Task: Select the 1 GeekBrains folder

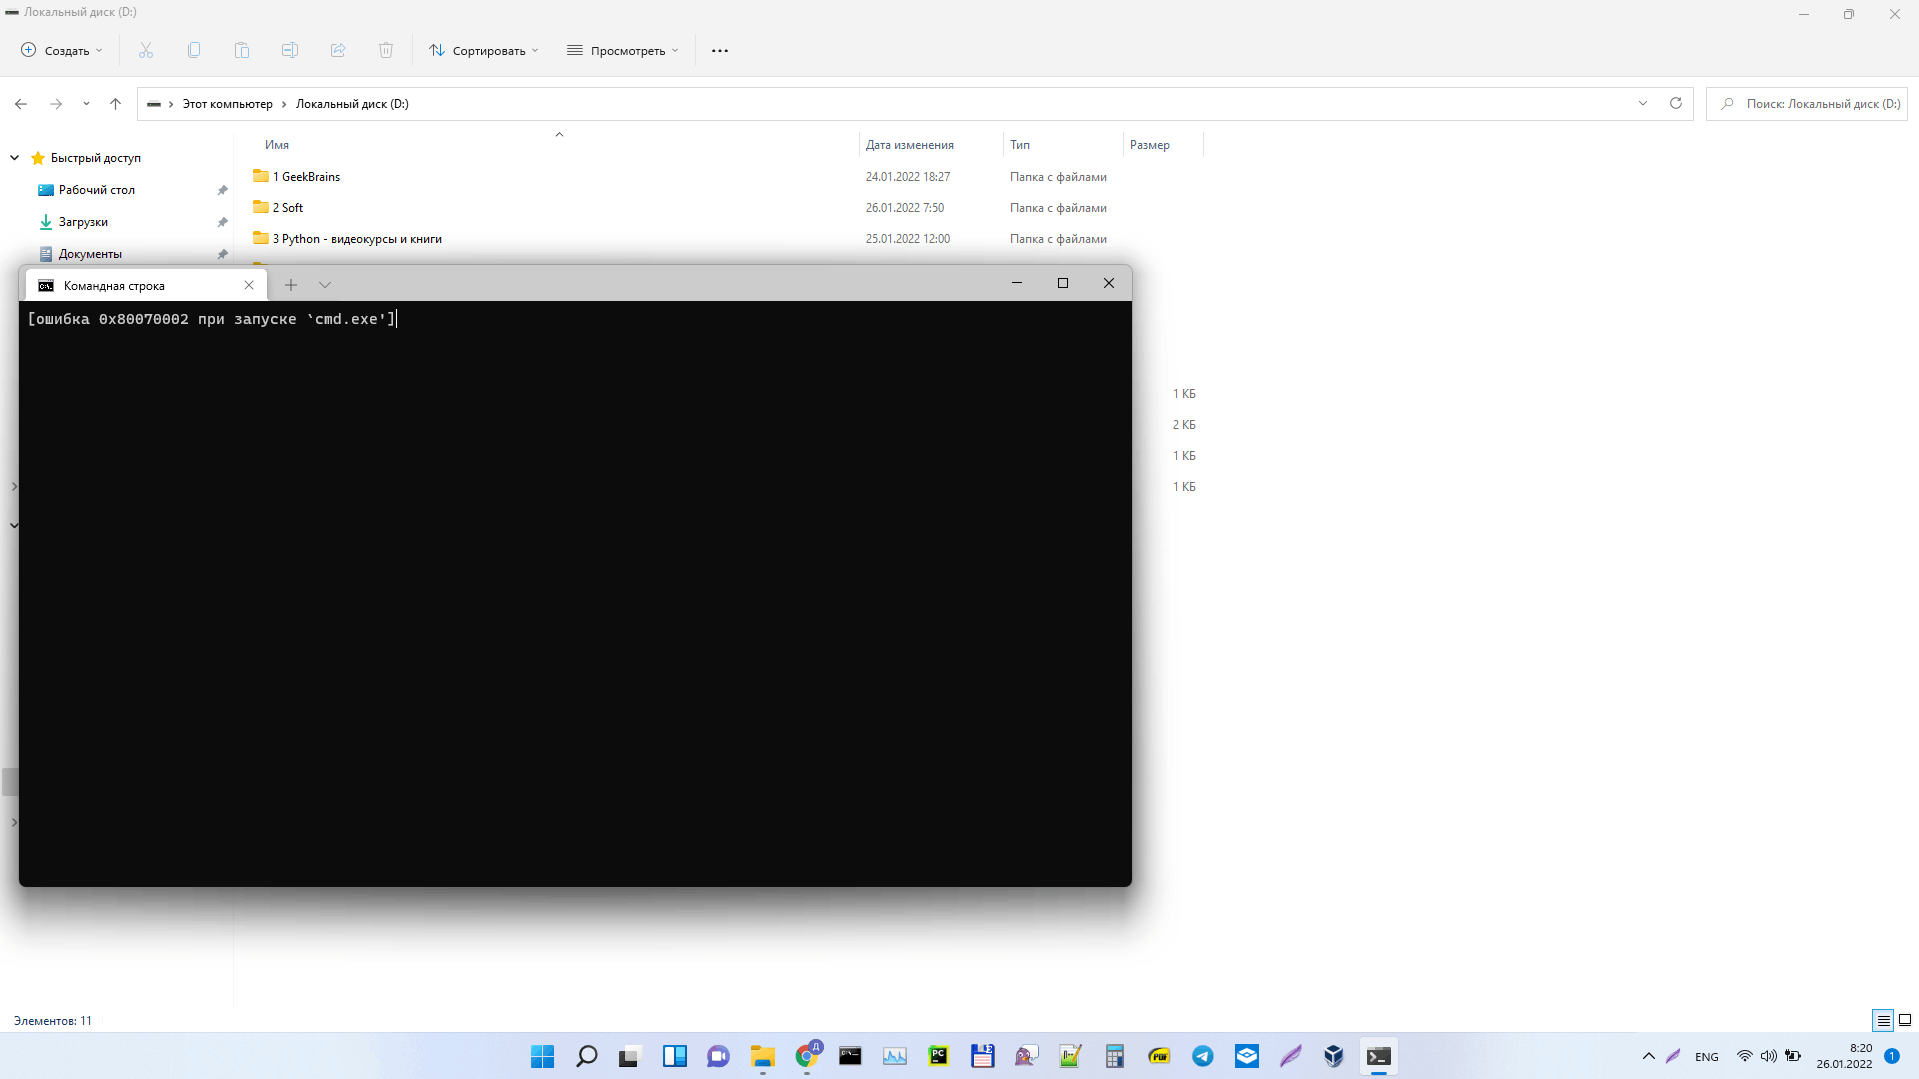Action: 307,177
